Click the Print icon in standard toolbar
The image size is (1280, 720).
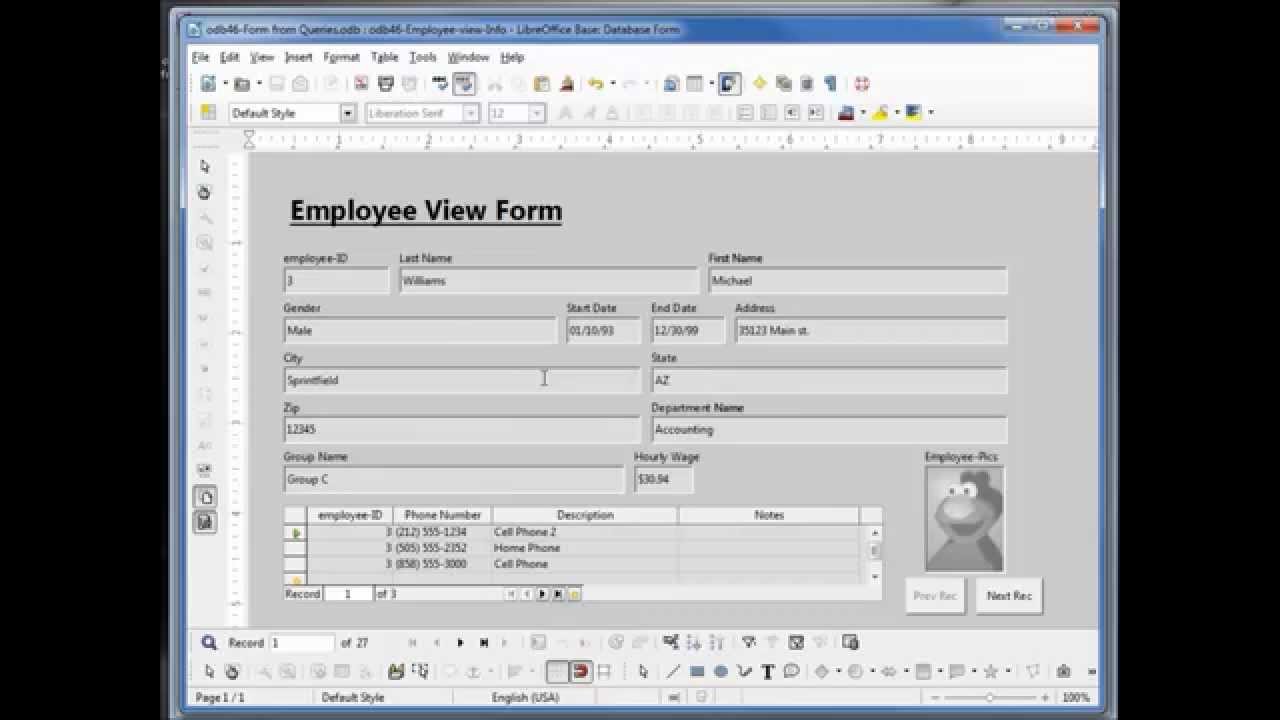(x=385, y=84)
